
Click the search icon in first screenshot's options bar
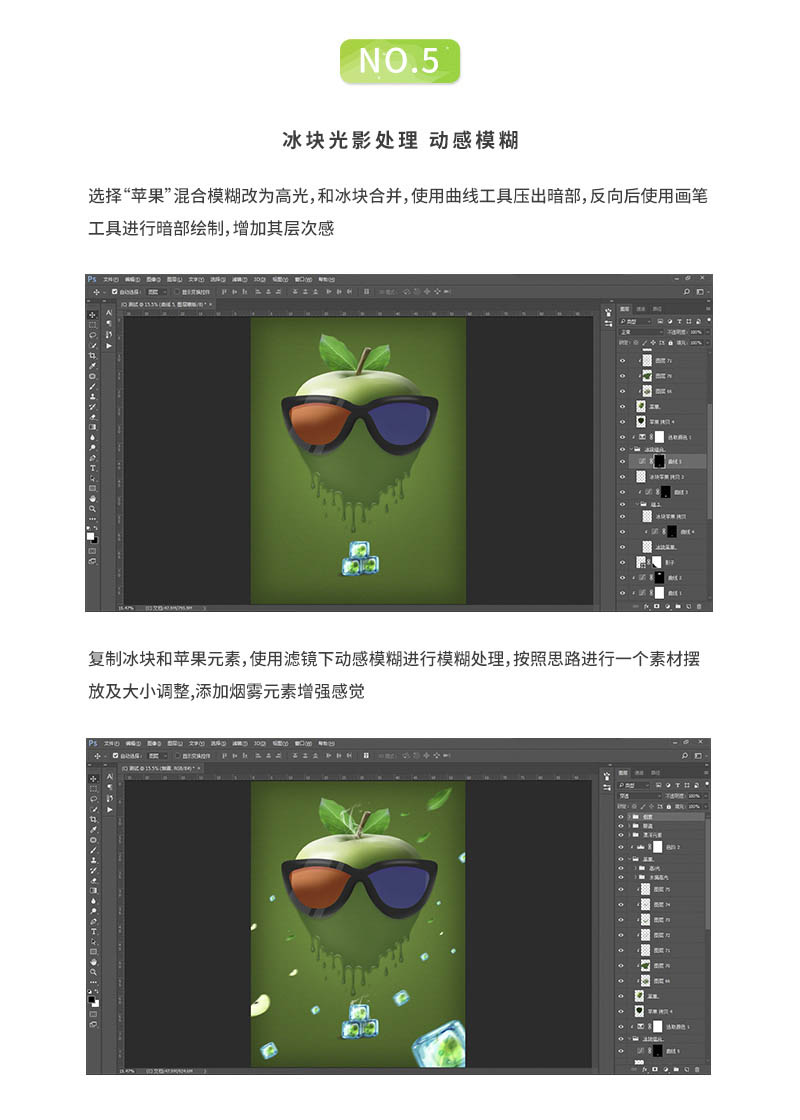686,291
